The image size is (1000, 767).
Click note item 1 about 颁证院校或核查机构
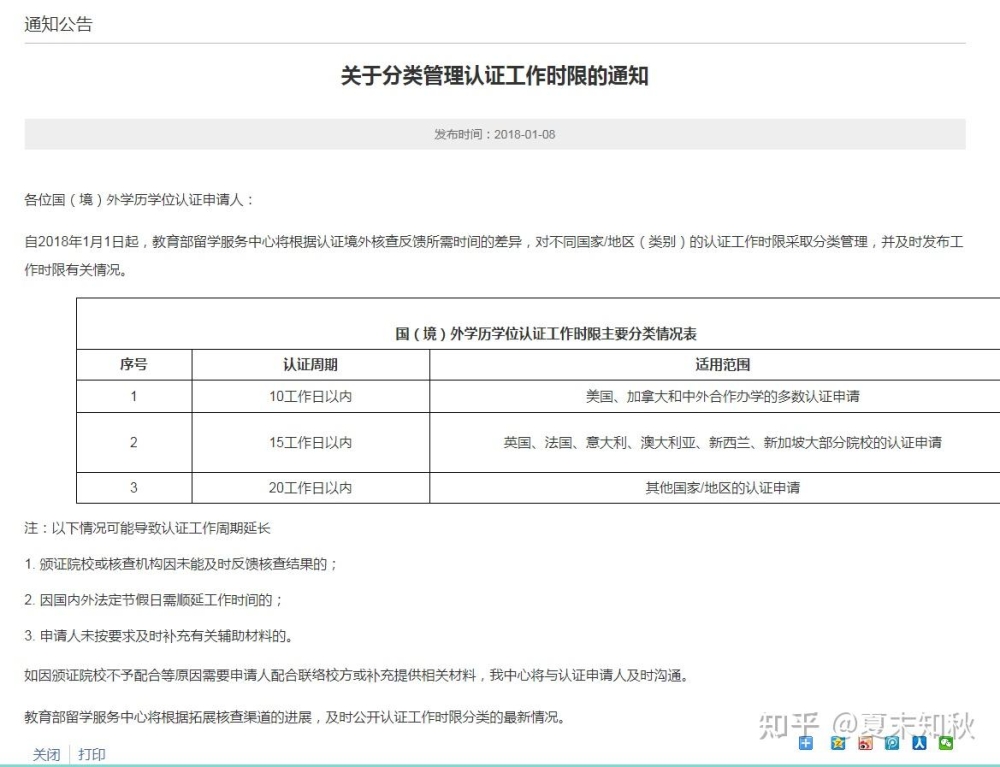pos(181,564)
